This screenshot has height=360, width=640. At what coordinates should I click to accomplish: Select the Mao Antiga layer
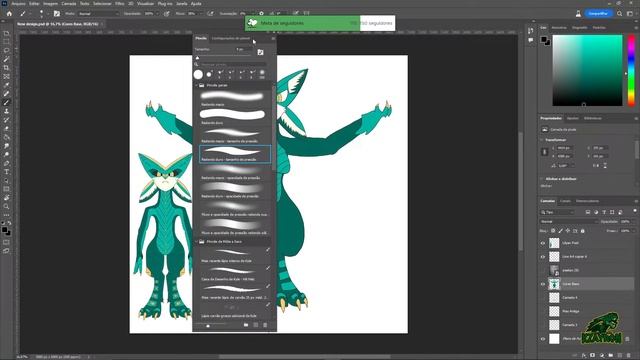pyautogui.click(x=588, y=311)
